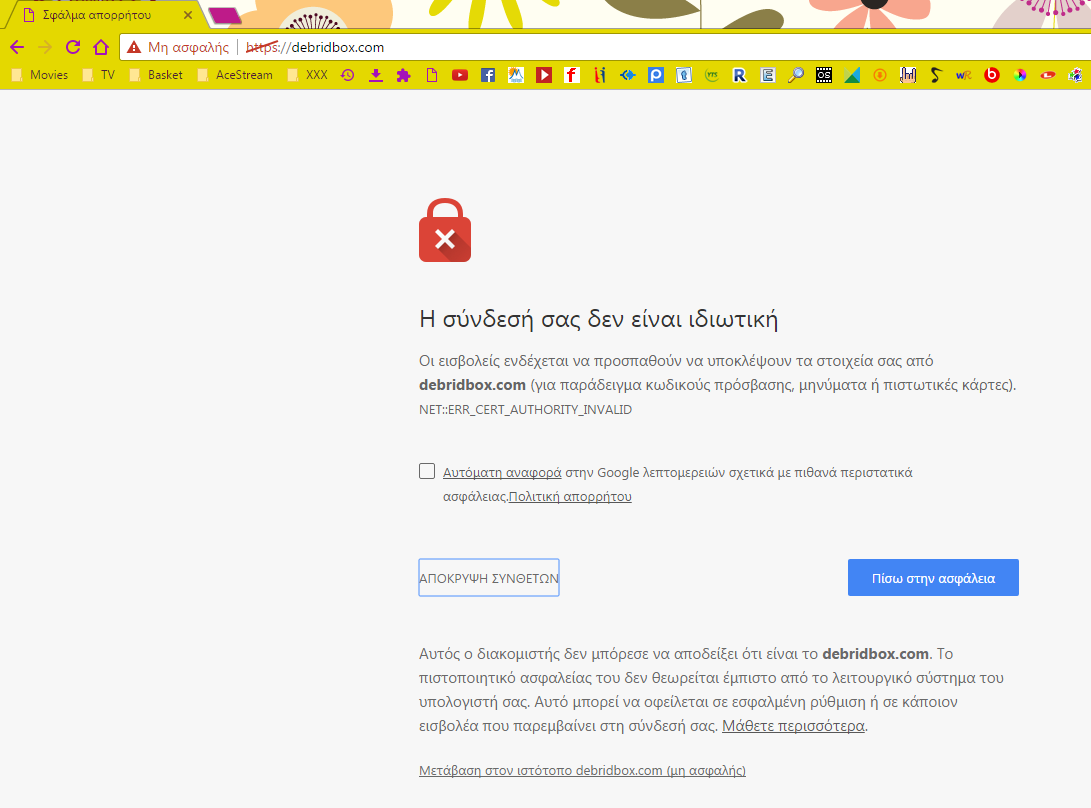Open the Facebook bookmark
This screenshot has height=808, width=1091.
tap(488, 75)
